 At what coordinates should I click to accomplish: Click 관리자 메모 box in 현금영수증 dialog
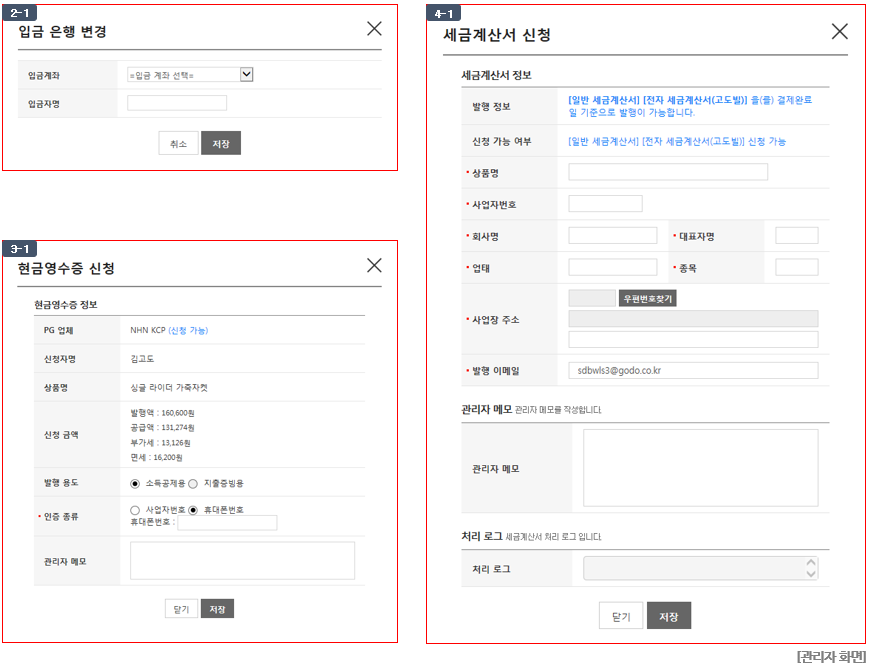242,561
